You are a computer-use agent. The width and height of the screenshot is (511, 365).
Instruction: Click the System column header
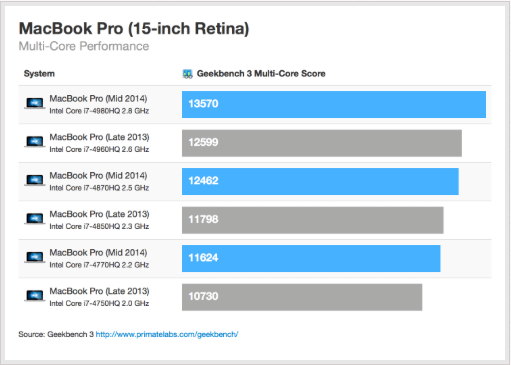click(39, 74)
